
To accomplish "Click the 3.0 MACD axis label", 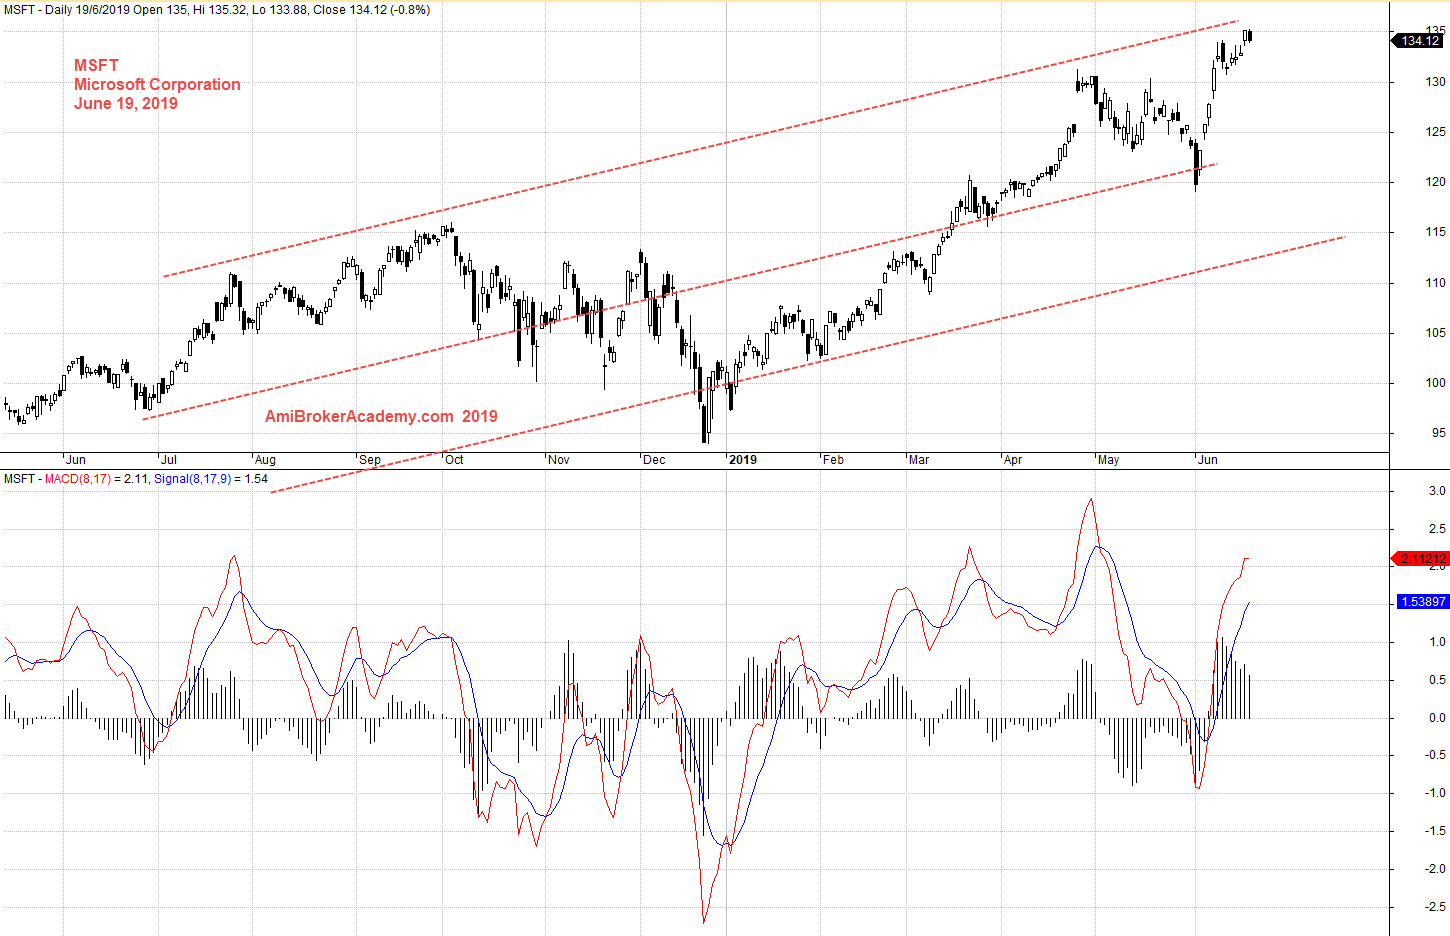I will point(1437,491).
